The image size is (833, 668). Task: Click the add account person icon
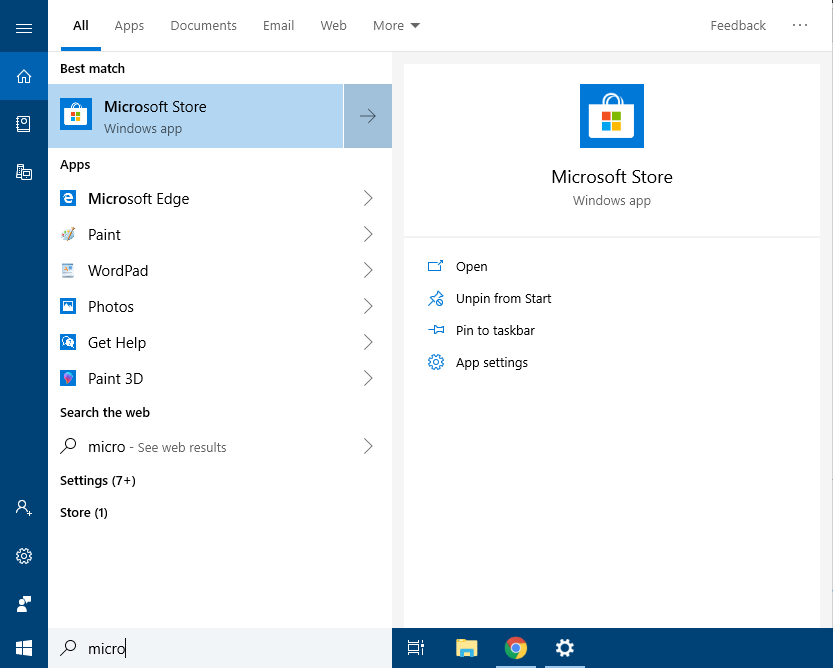[24, 508]
